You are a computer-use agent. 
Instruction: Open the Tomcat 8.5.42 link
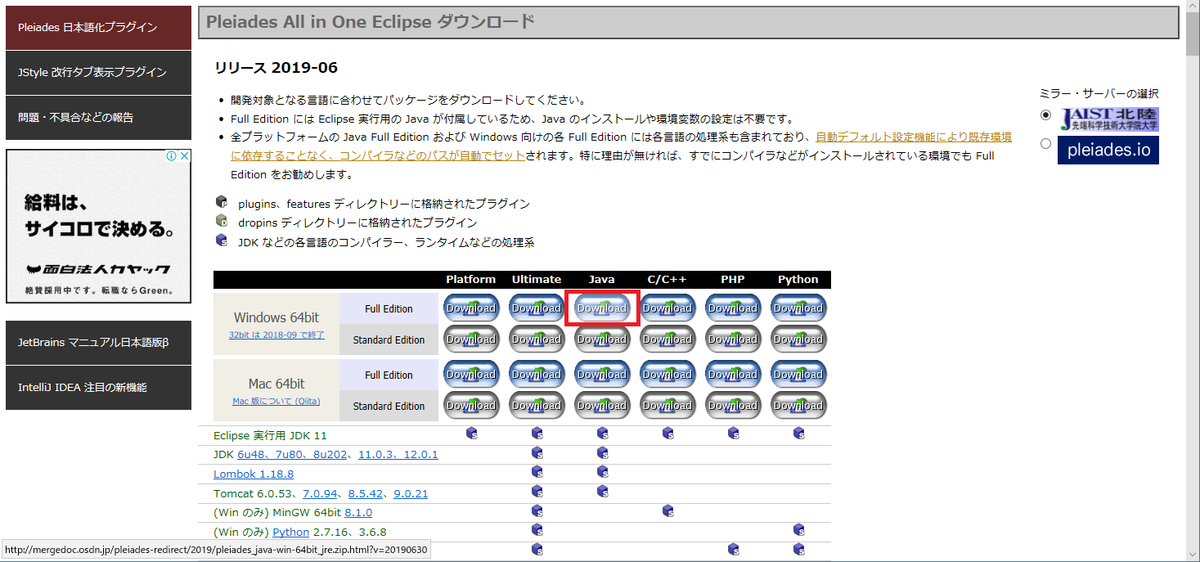pyautogui.click(x=366, y=493)
